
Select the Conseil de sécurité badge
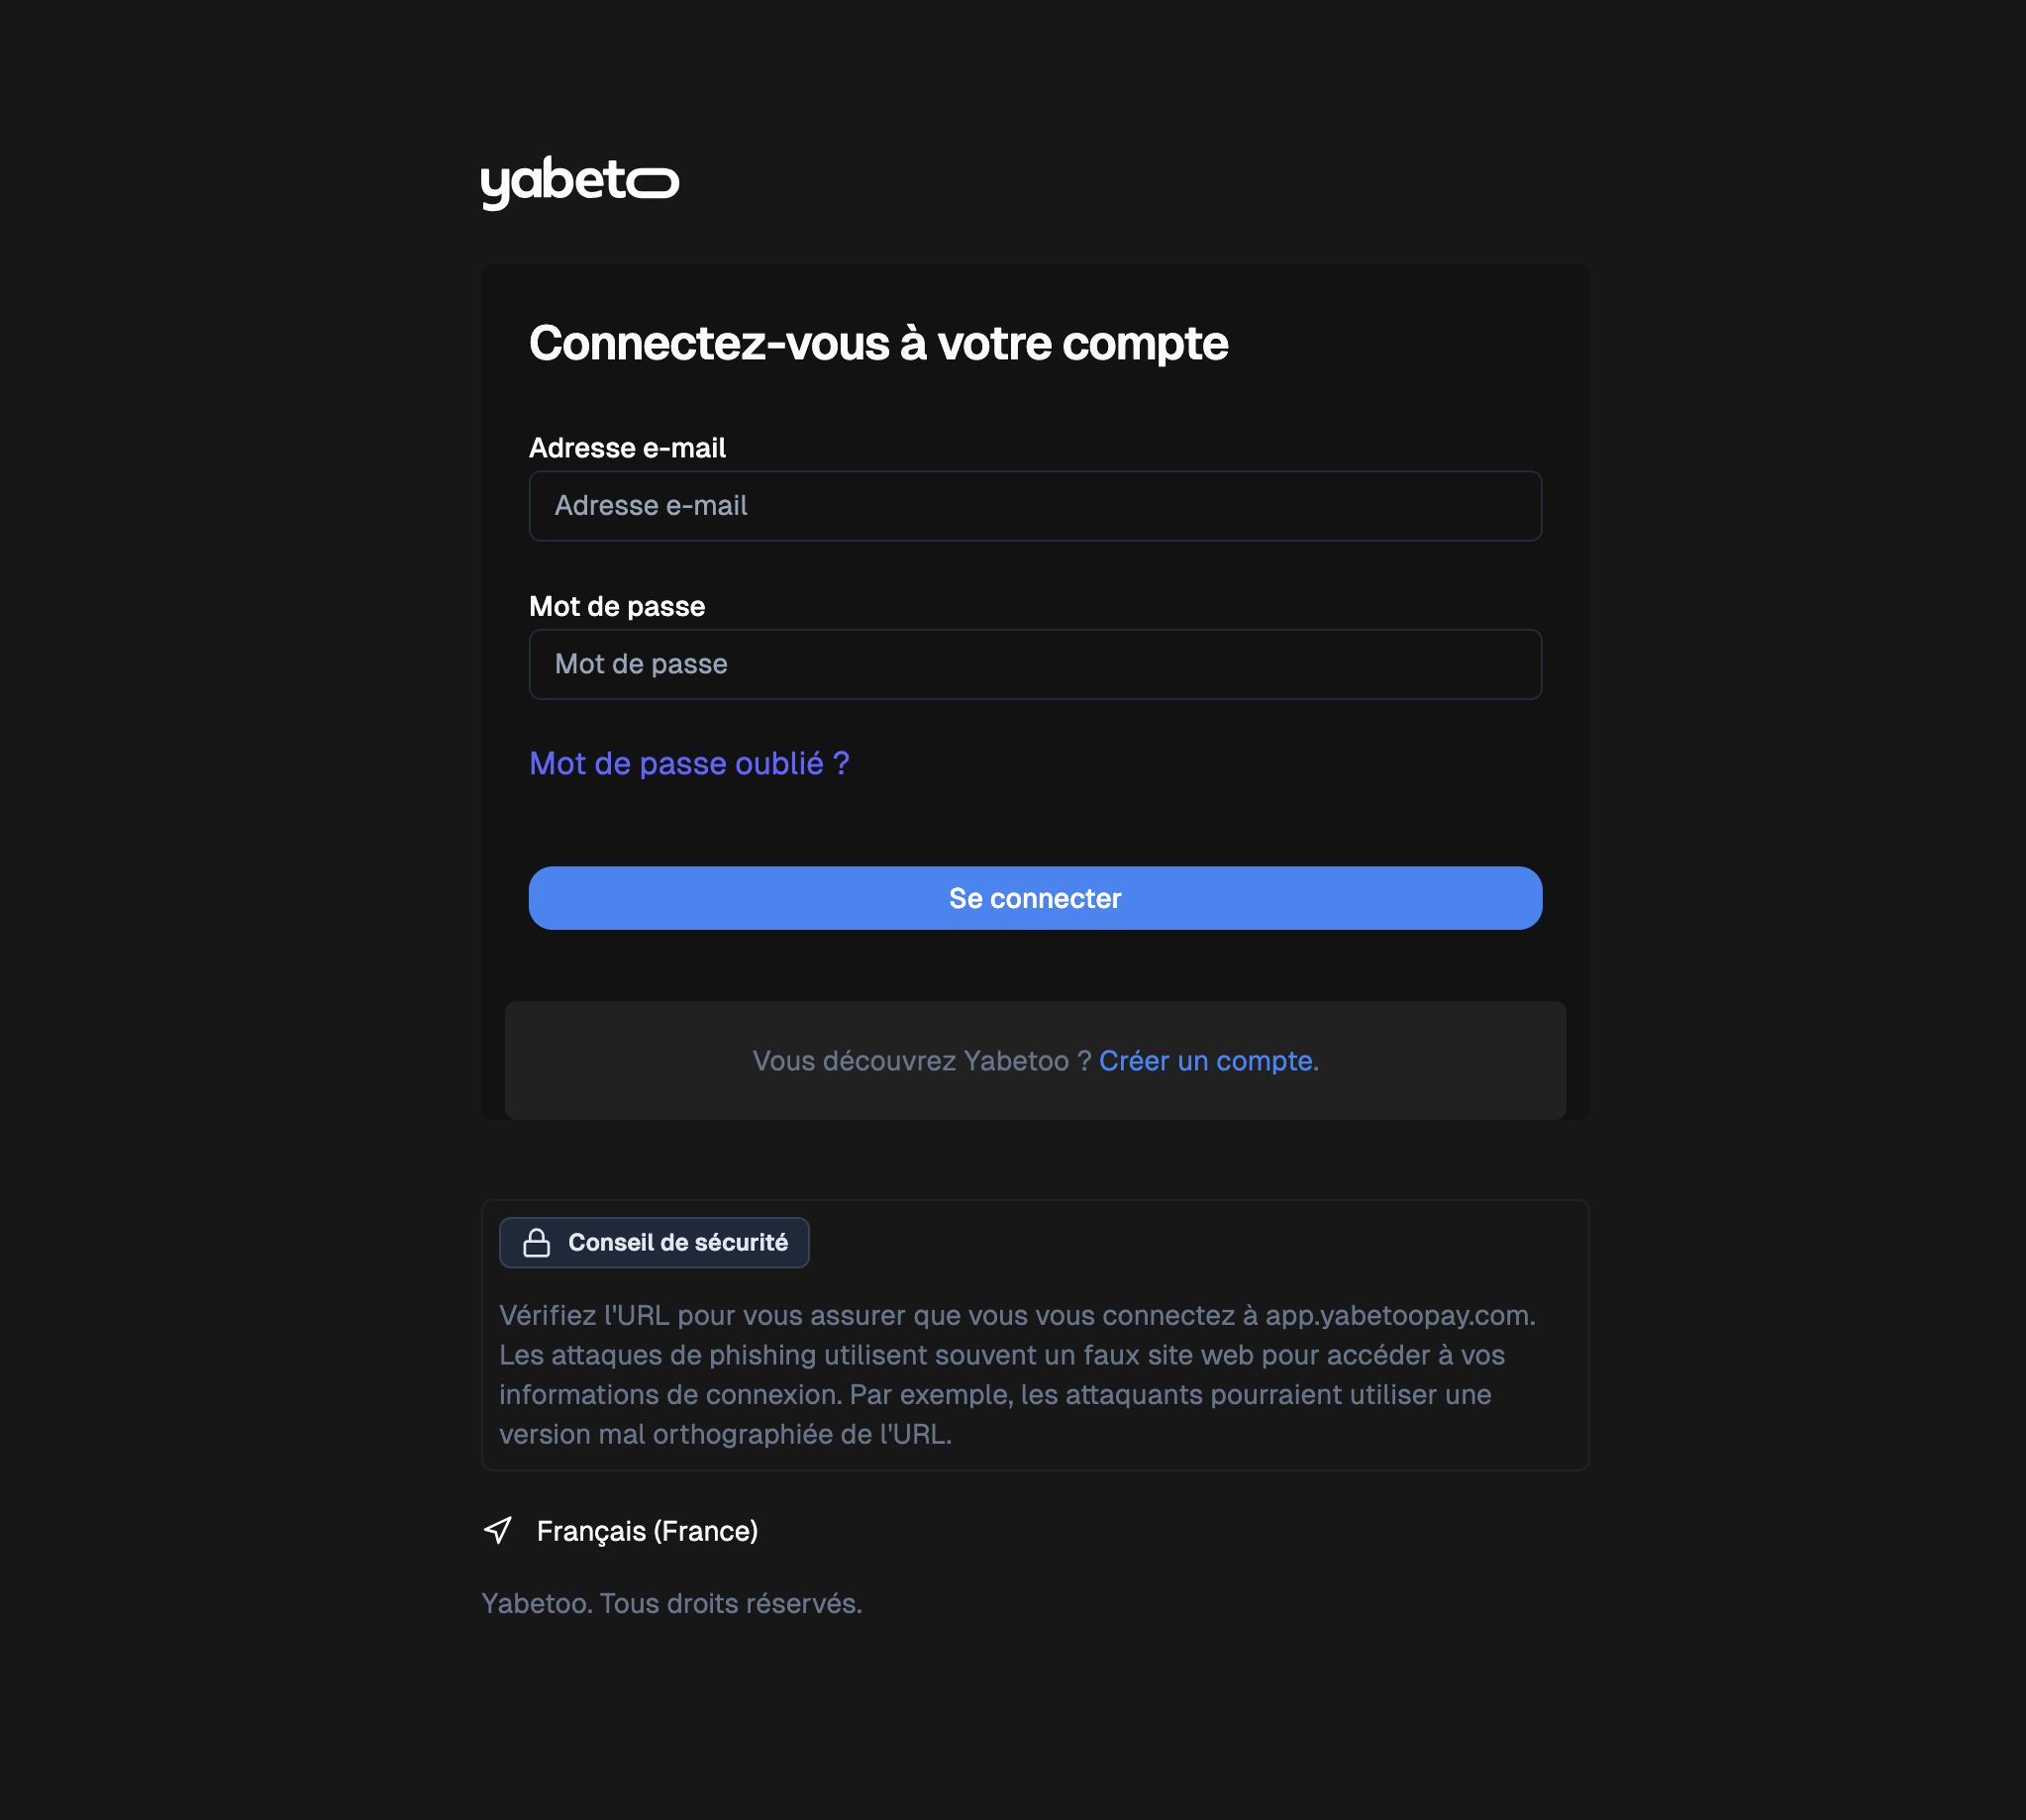[653, 1242]
